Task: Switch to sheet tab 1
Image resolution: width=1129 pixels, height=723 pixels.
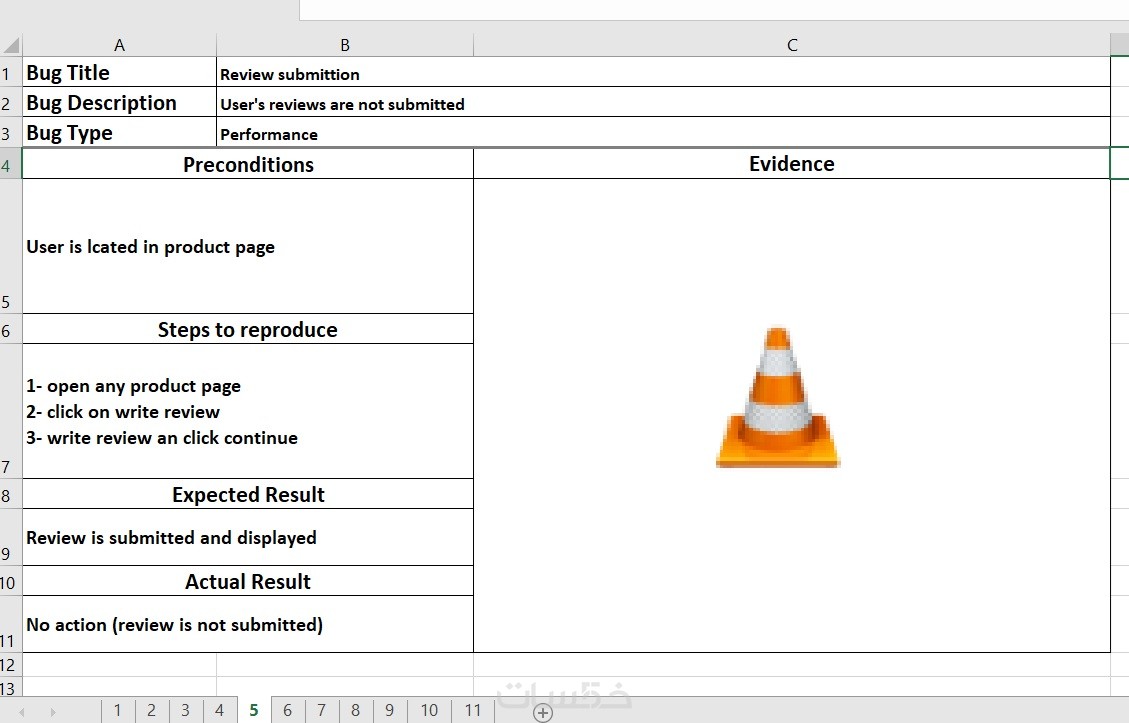Action: [x=117, y=711]
